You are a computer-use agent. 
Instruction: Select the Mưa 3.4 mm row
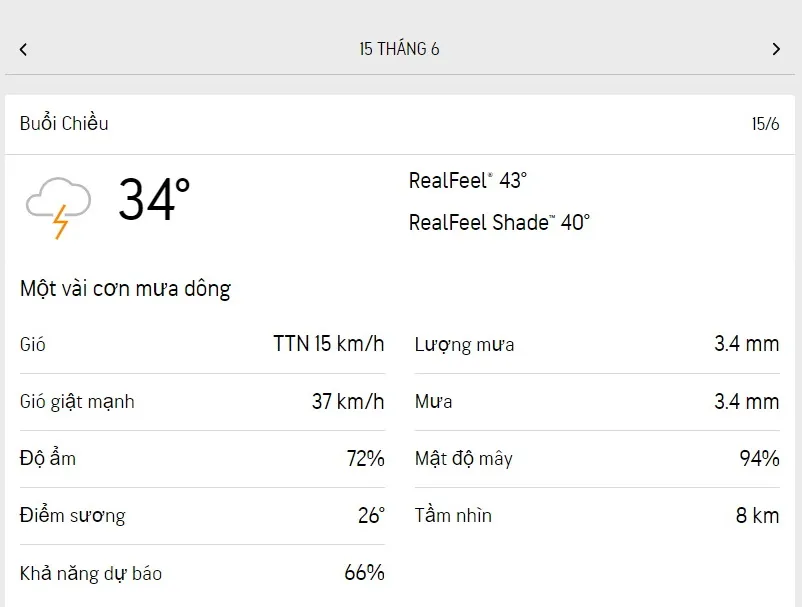click(x=596, y=402)
